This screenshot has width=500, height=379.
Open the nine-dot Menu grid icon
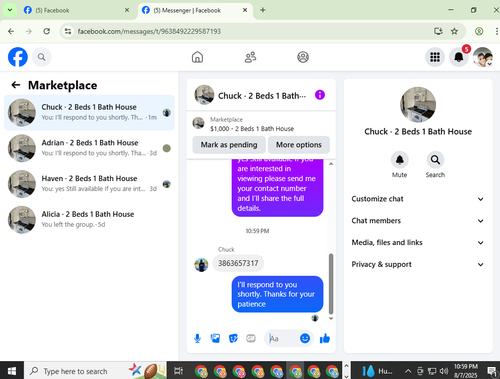point(435,57)
